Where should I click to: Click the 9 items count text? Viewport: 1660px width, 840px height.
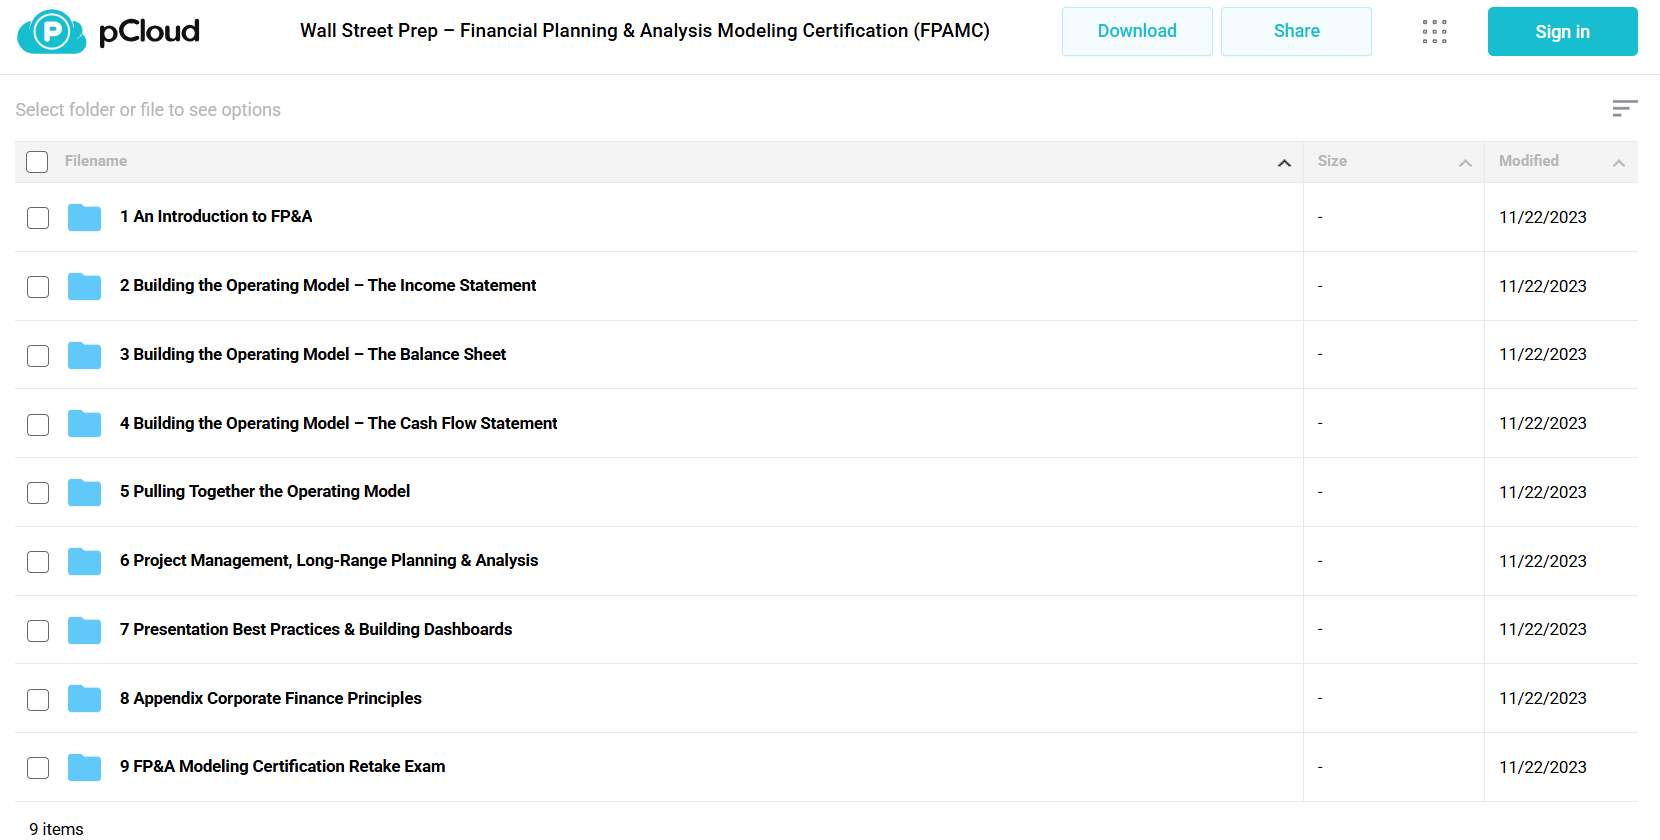(57, 829)
